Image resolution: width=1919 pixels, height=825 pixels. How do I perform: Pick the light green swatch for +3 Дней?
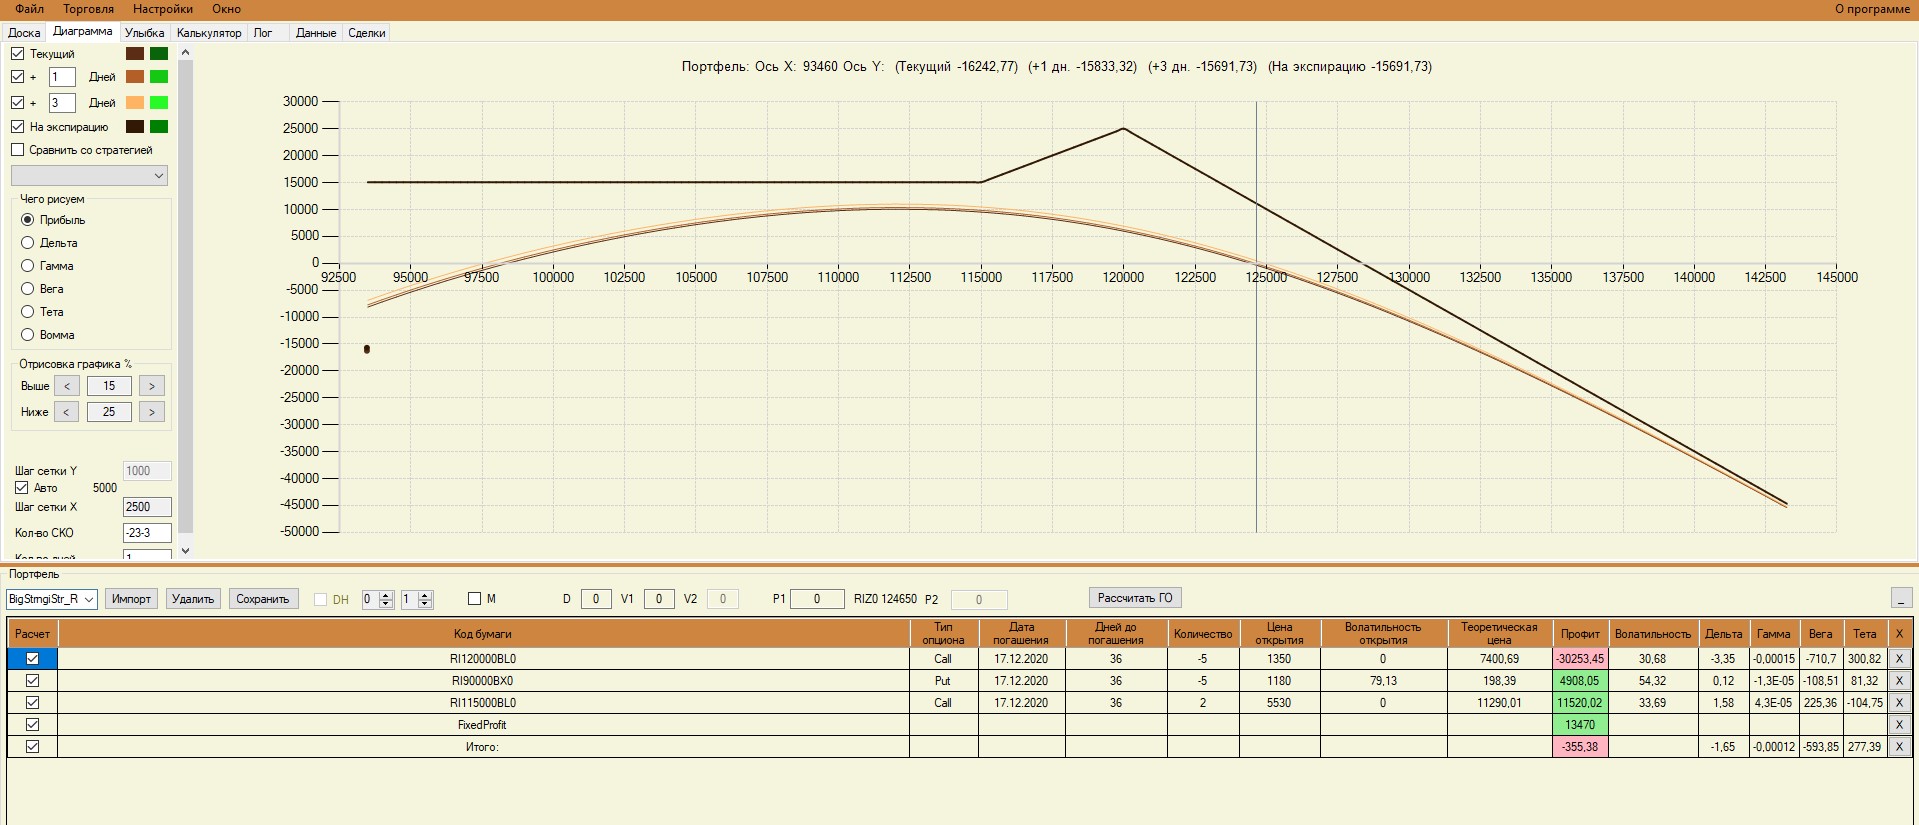pos(159,103)
